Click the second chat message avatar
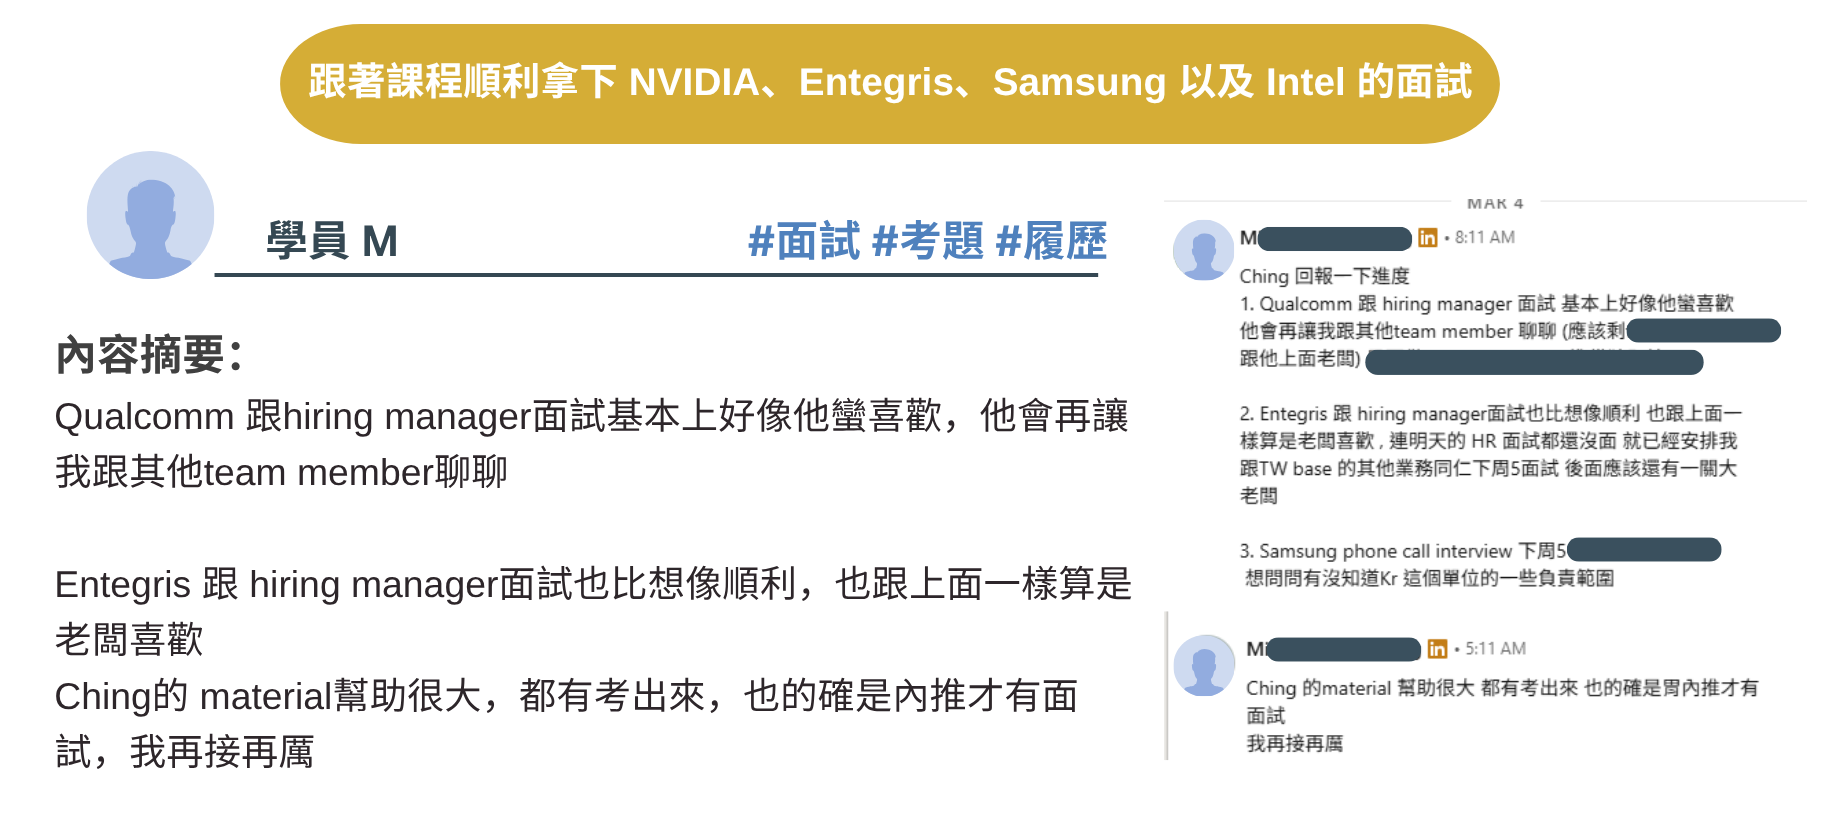 (x=1204, y=665)
